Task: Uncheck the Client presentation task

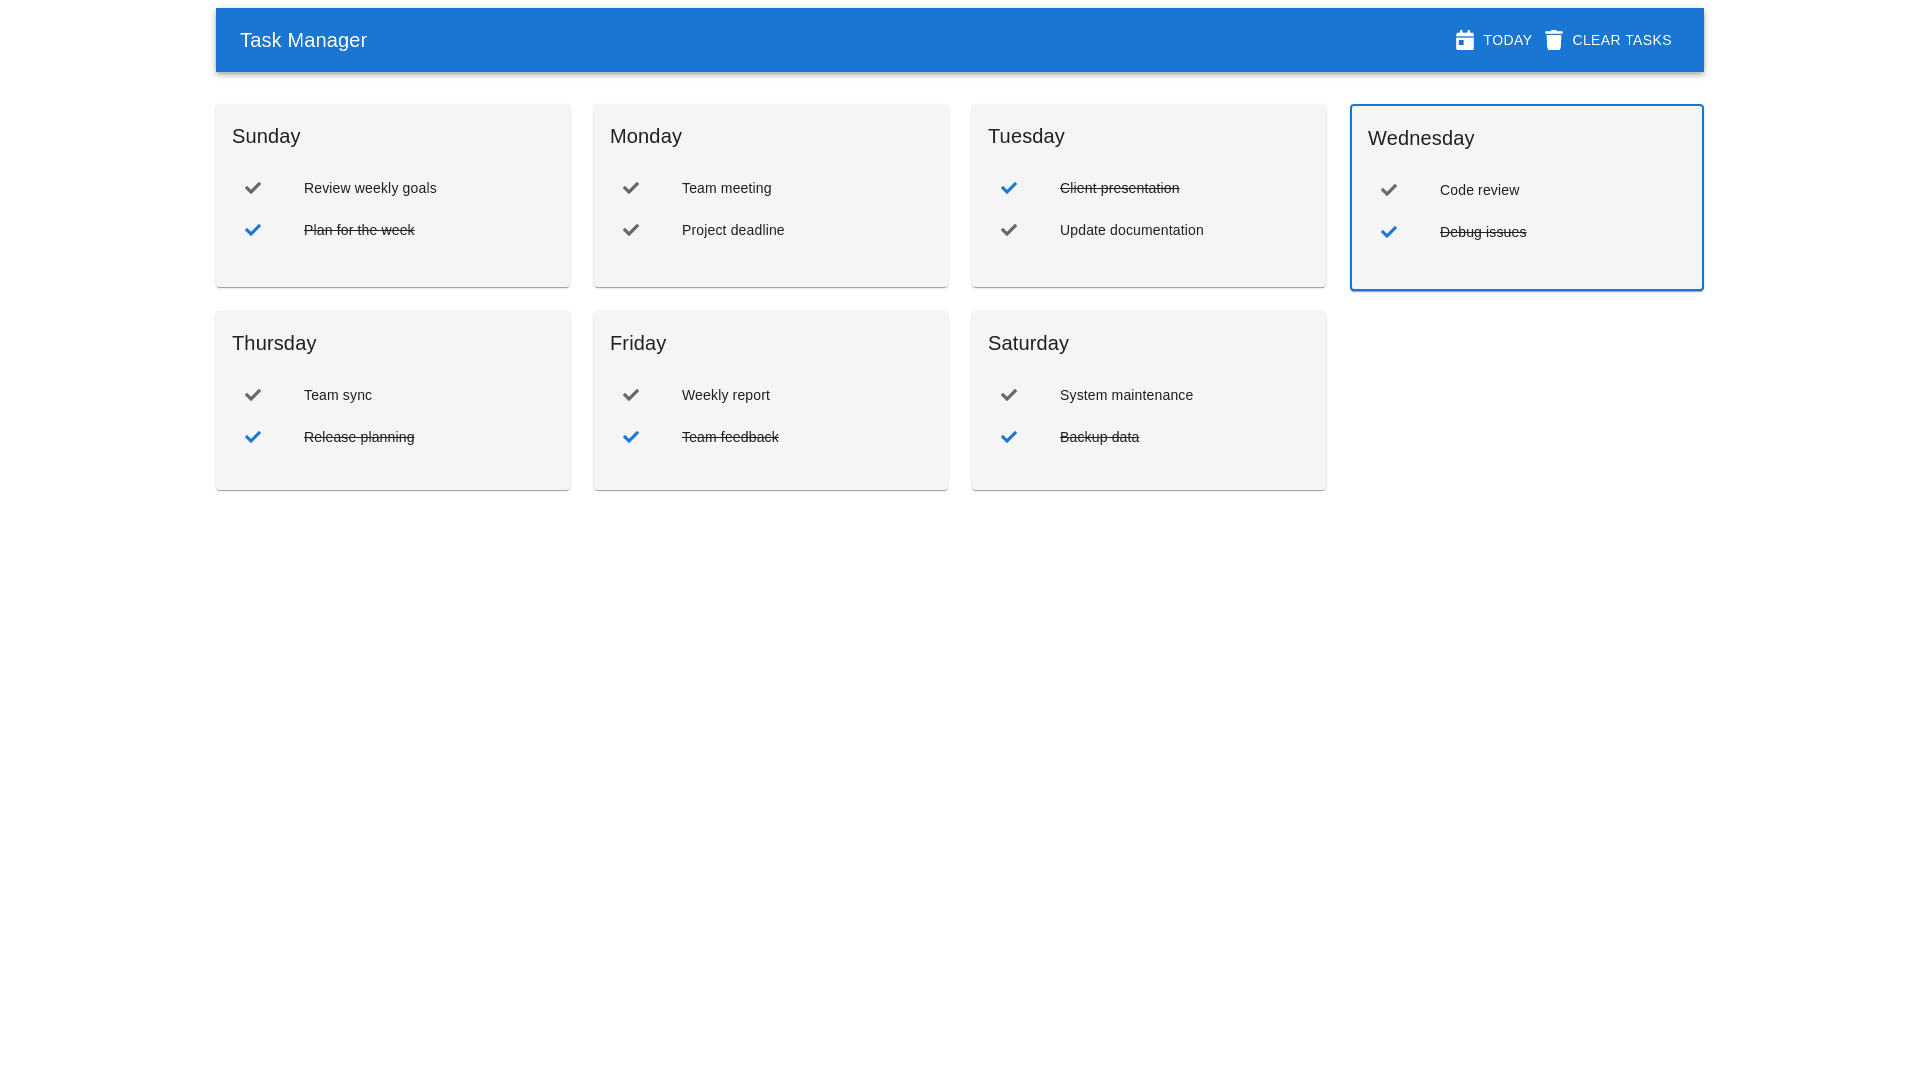Action: pos(1009,188)
